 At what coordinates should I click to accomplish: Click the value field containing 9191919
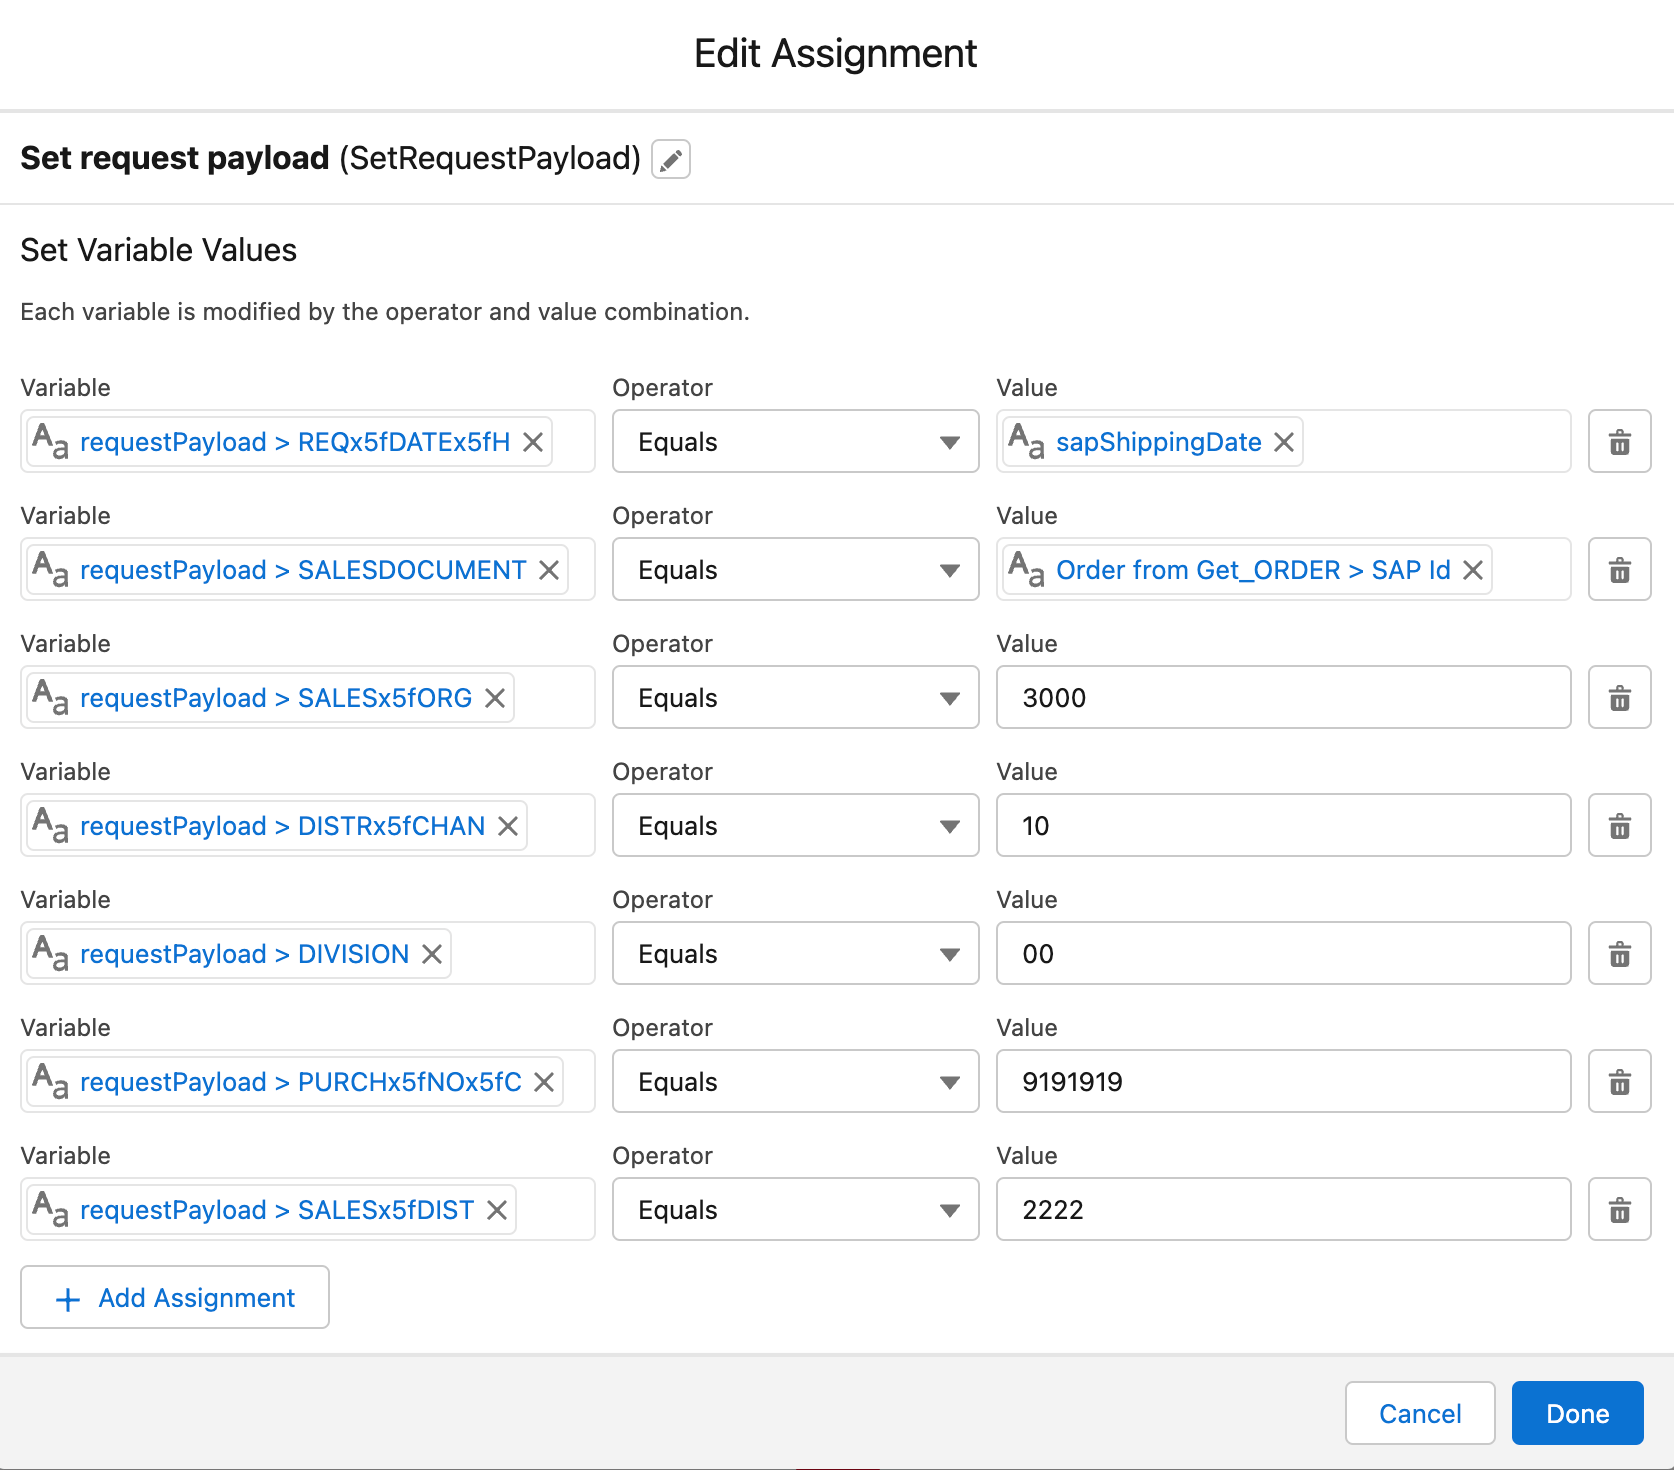pos(1283,1082)
